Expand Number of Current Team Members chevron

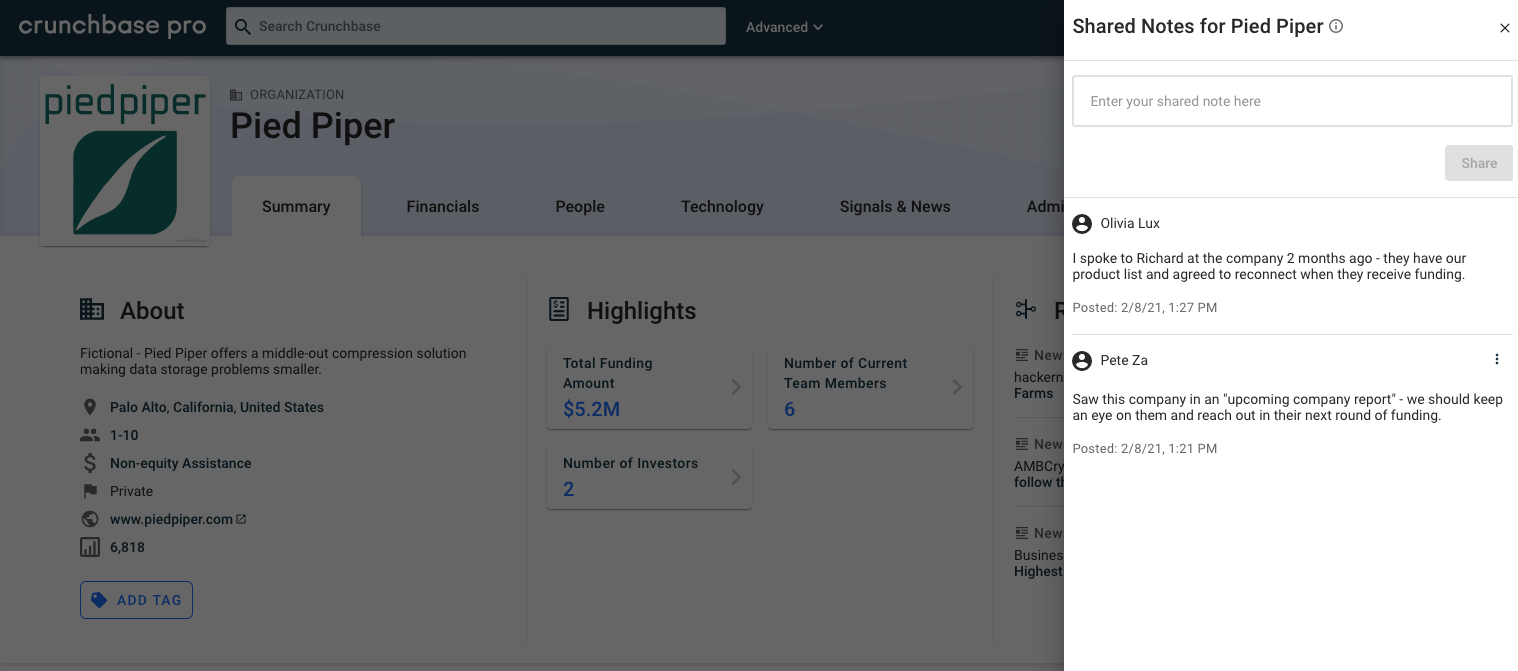957,387
